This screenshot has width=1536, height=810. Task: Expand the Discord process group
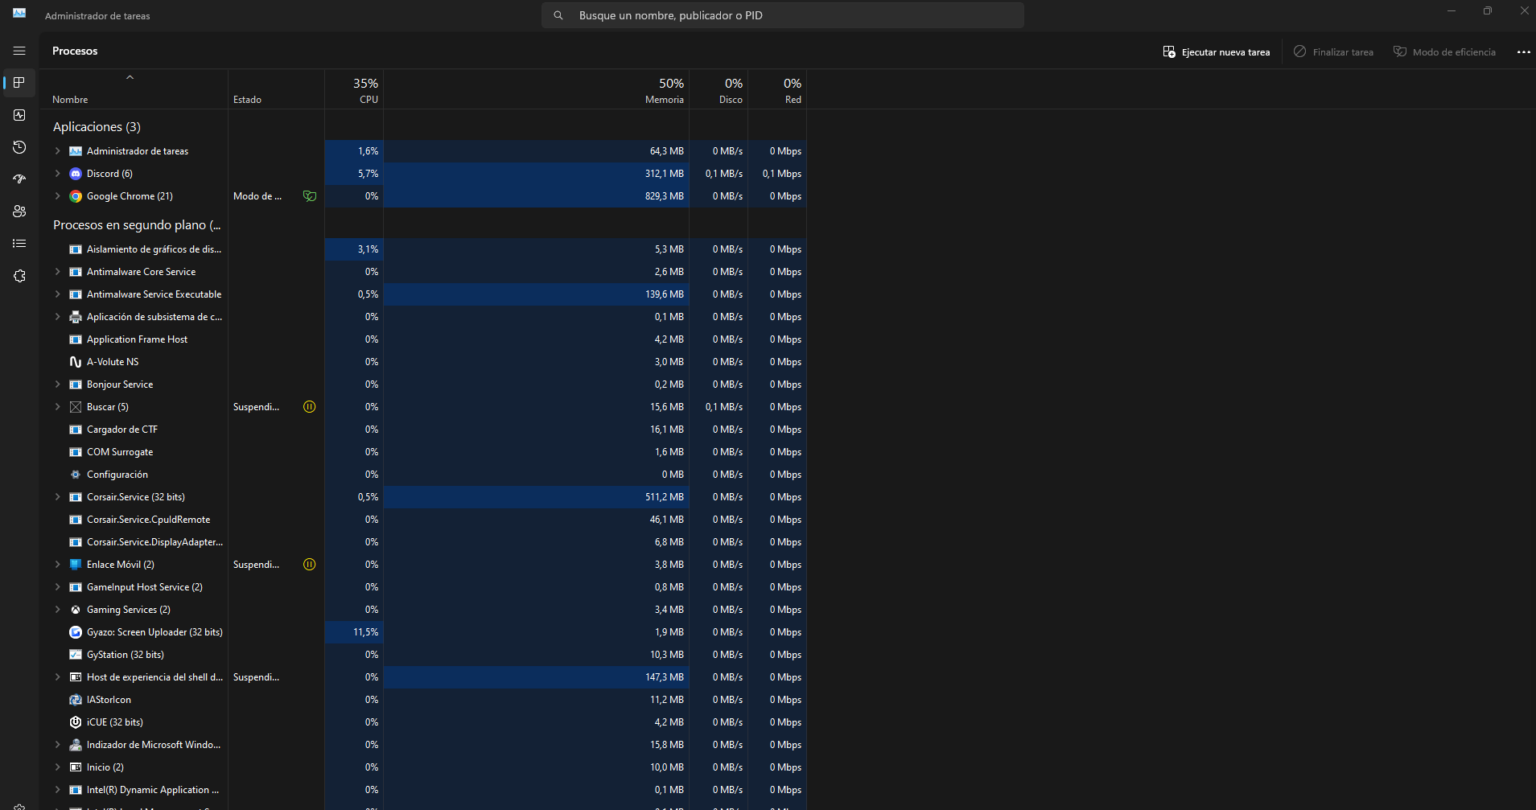[57, 173]
